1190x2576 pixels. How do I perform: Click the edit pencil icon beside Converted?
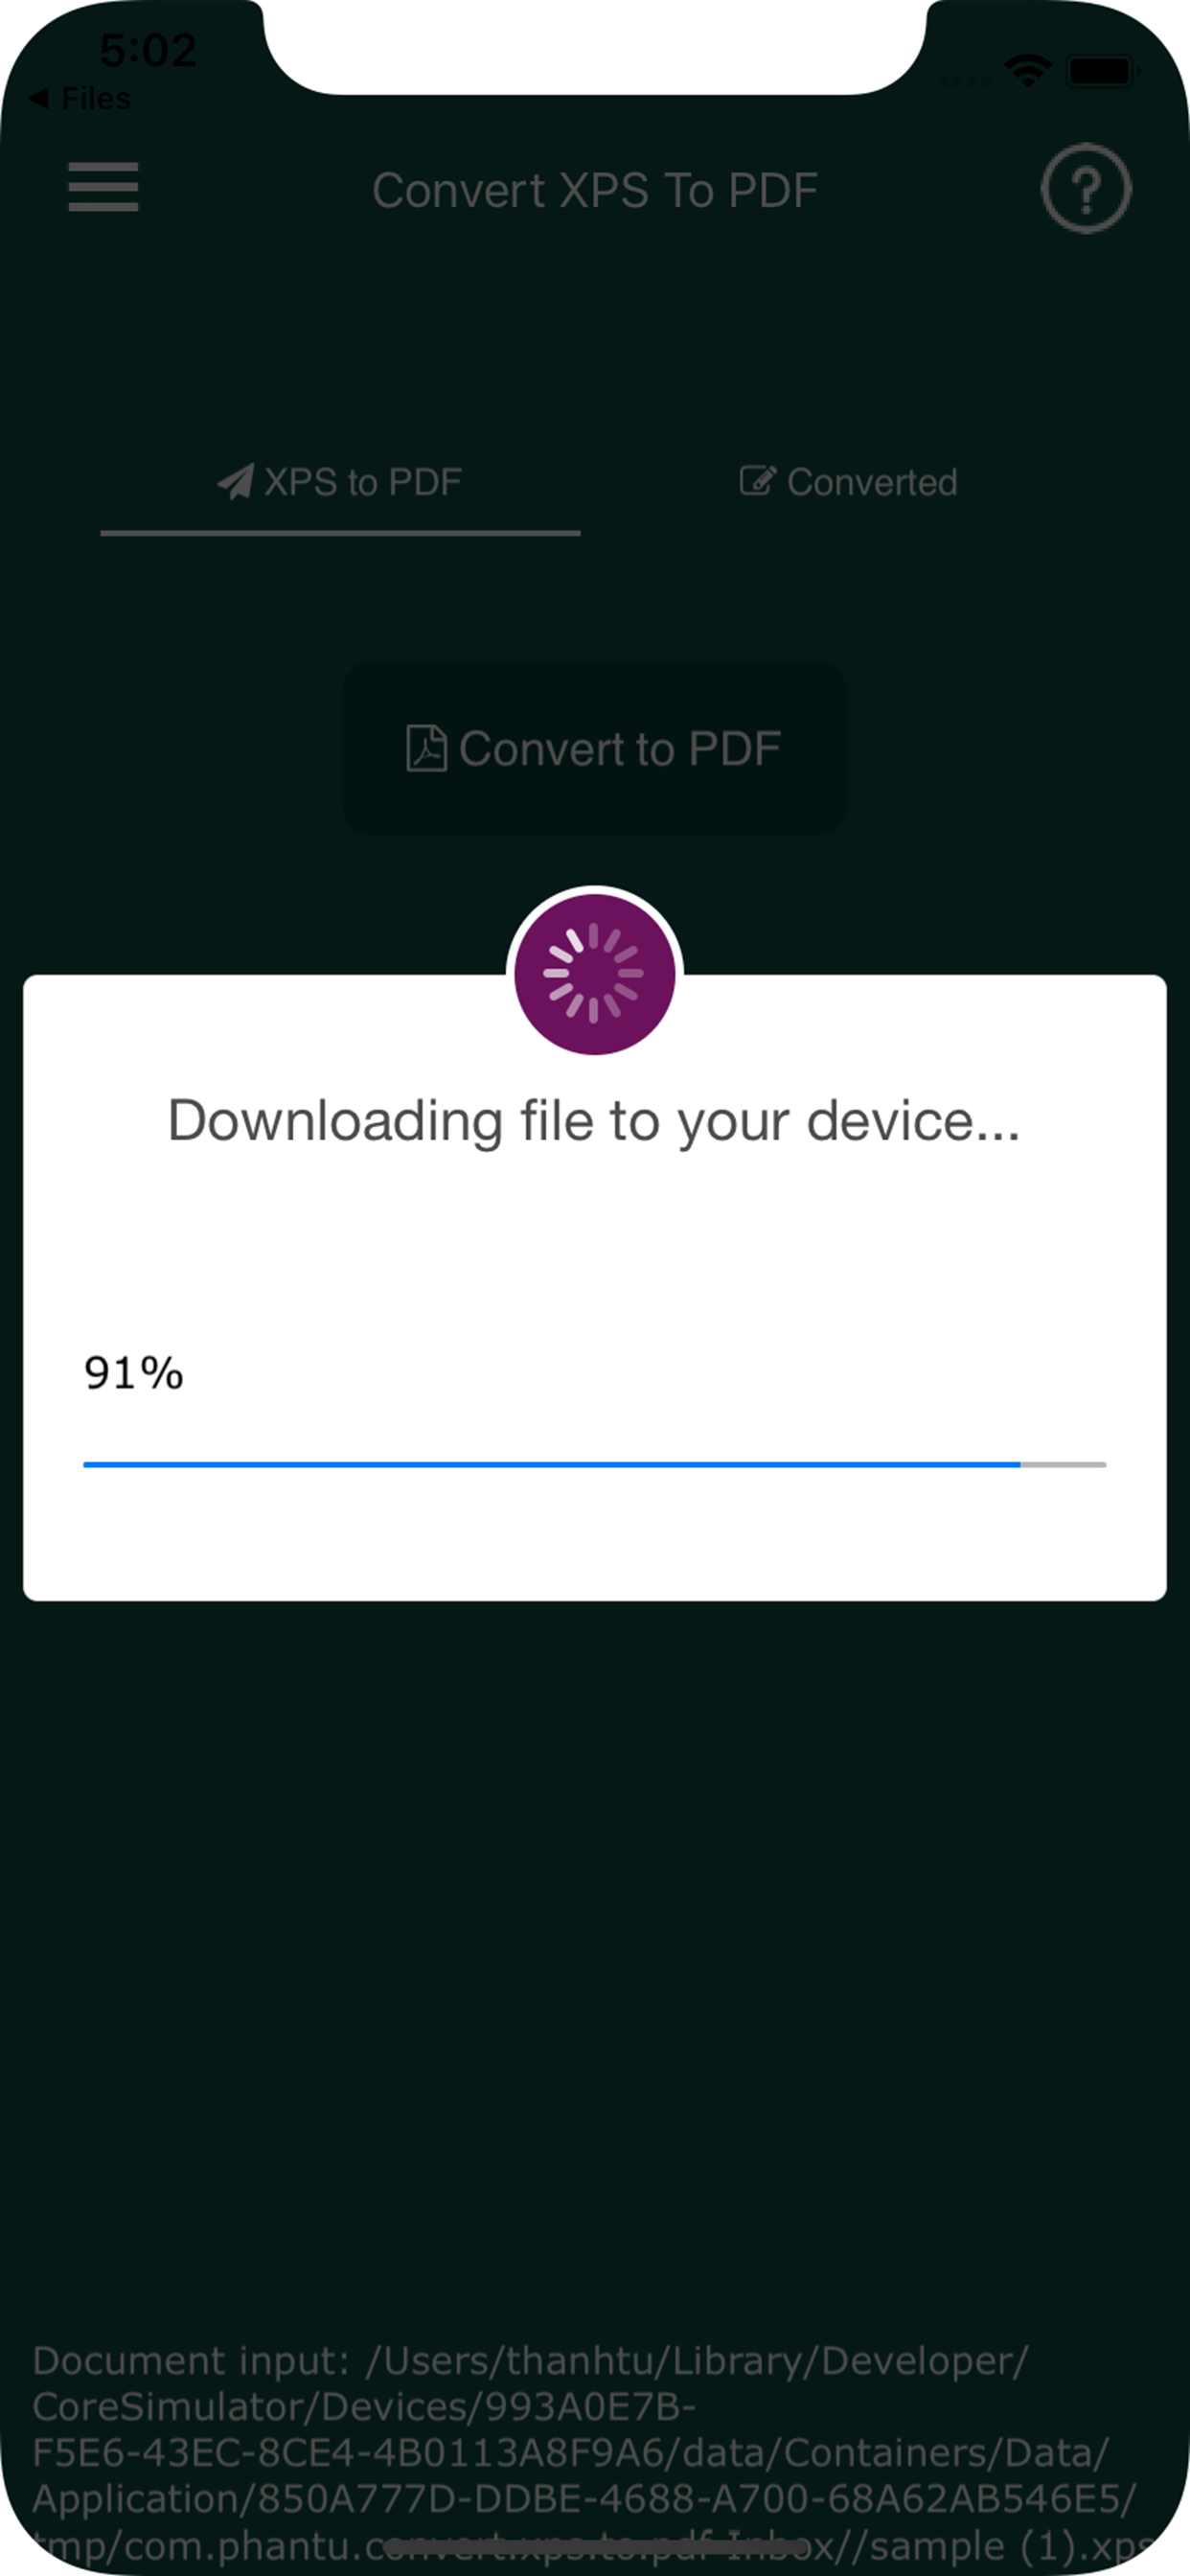(x=757, y=481)
